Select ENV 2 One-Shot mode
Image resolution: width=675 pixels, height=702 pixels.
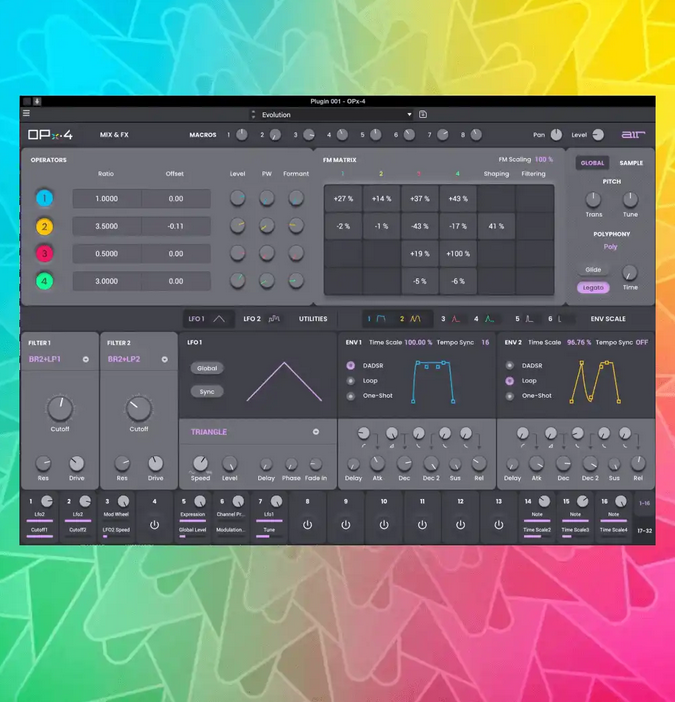tap(509, 396)
